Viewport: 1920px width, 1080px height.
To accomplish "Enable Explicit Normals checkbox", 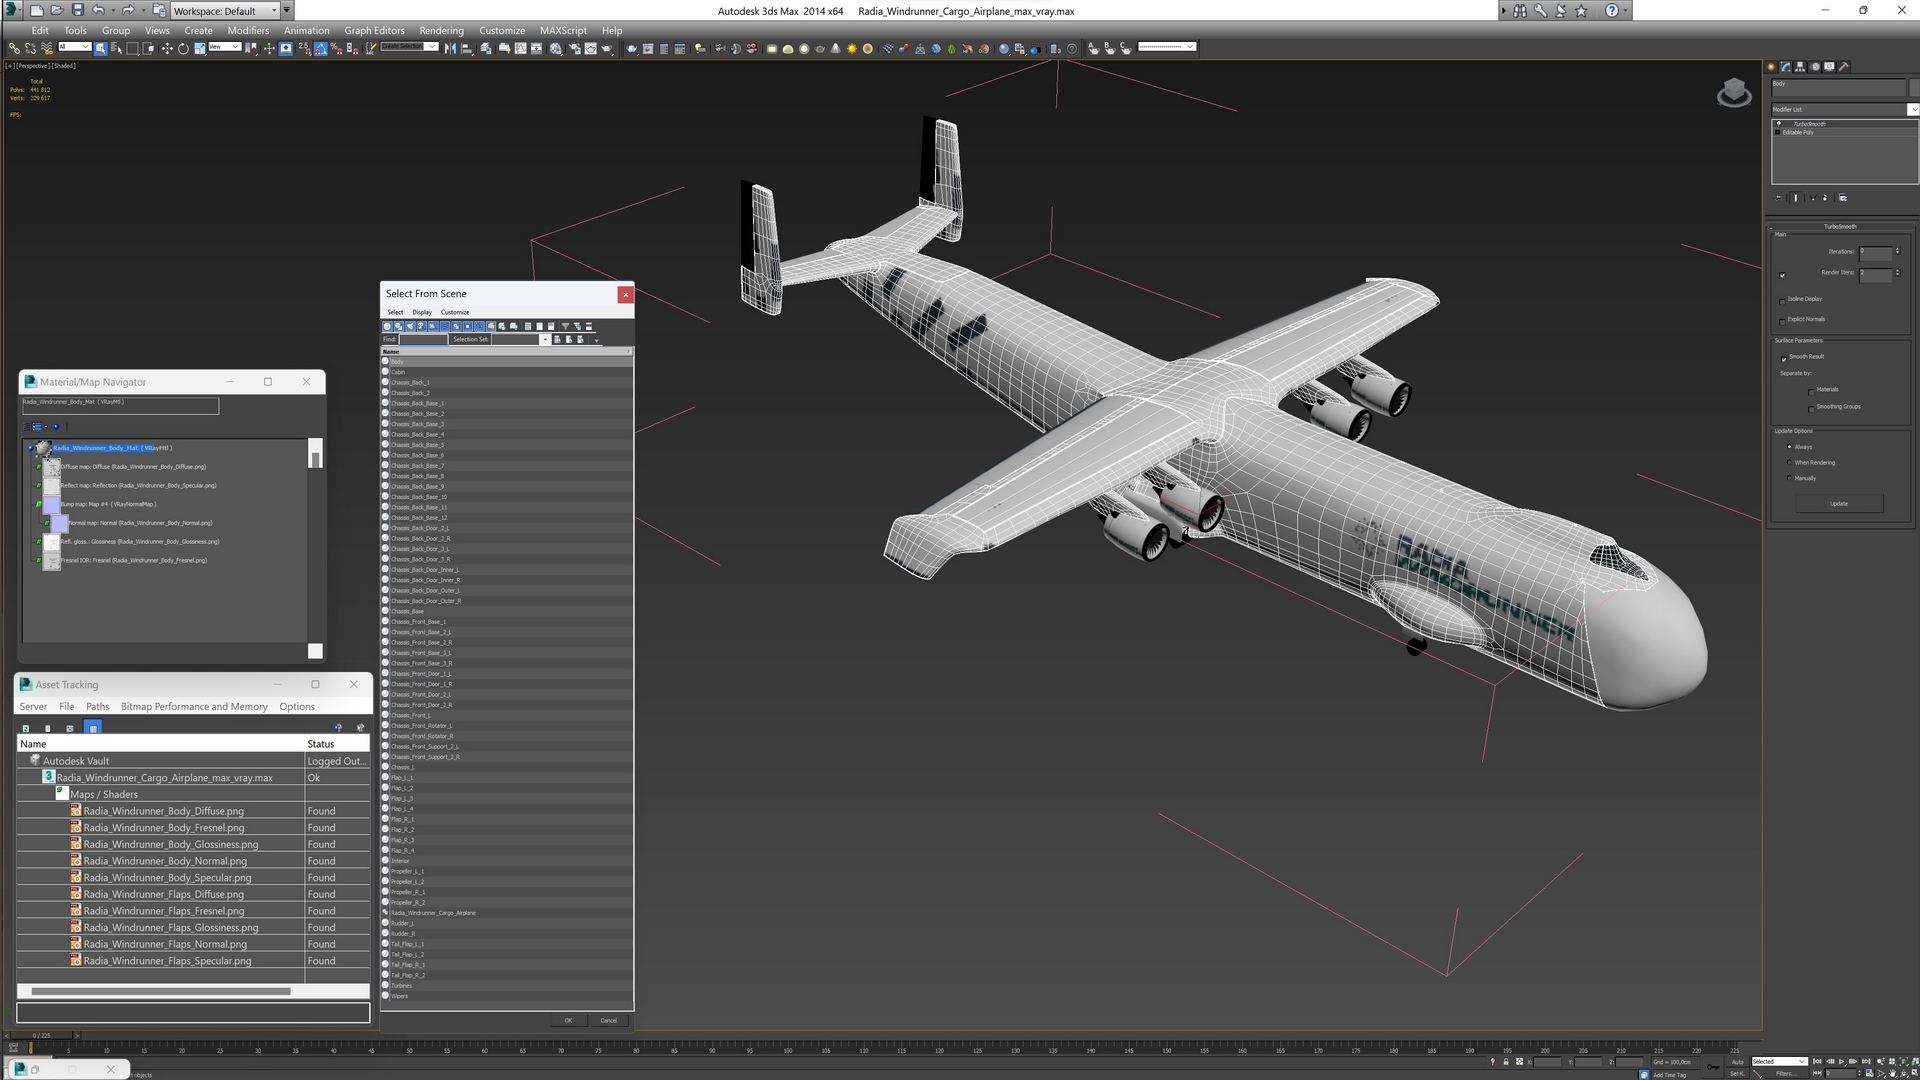I will click(x=1782, y=321).
